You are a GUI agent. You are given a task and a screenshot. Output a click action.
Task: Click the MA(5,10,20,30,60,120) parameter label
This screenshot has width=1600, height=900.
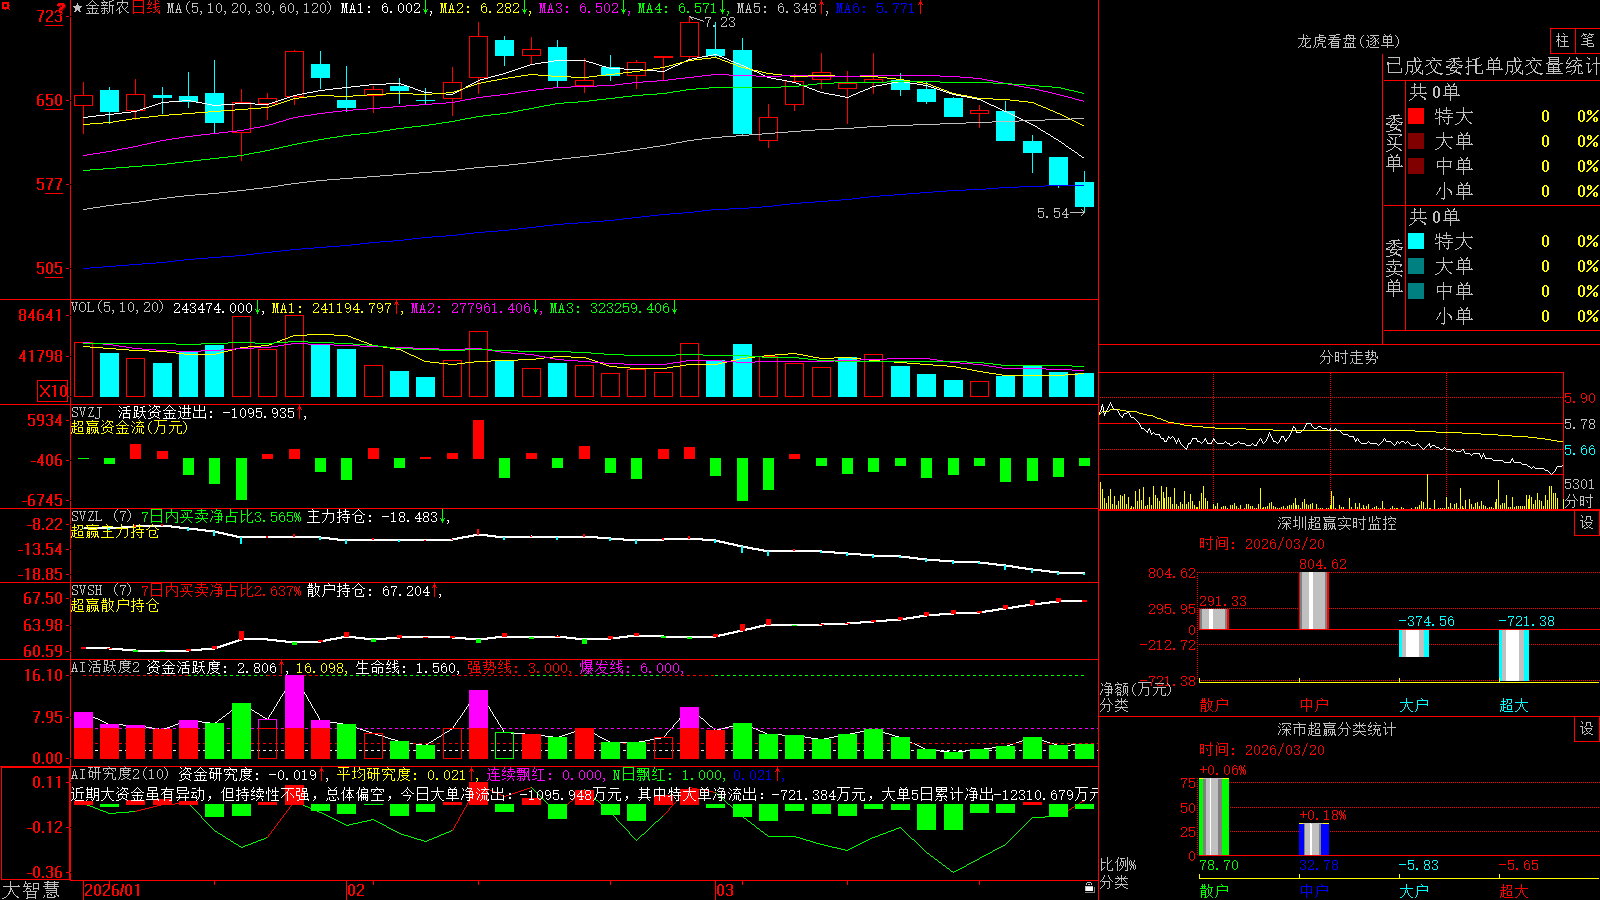tap(249, 8)
